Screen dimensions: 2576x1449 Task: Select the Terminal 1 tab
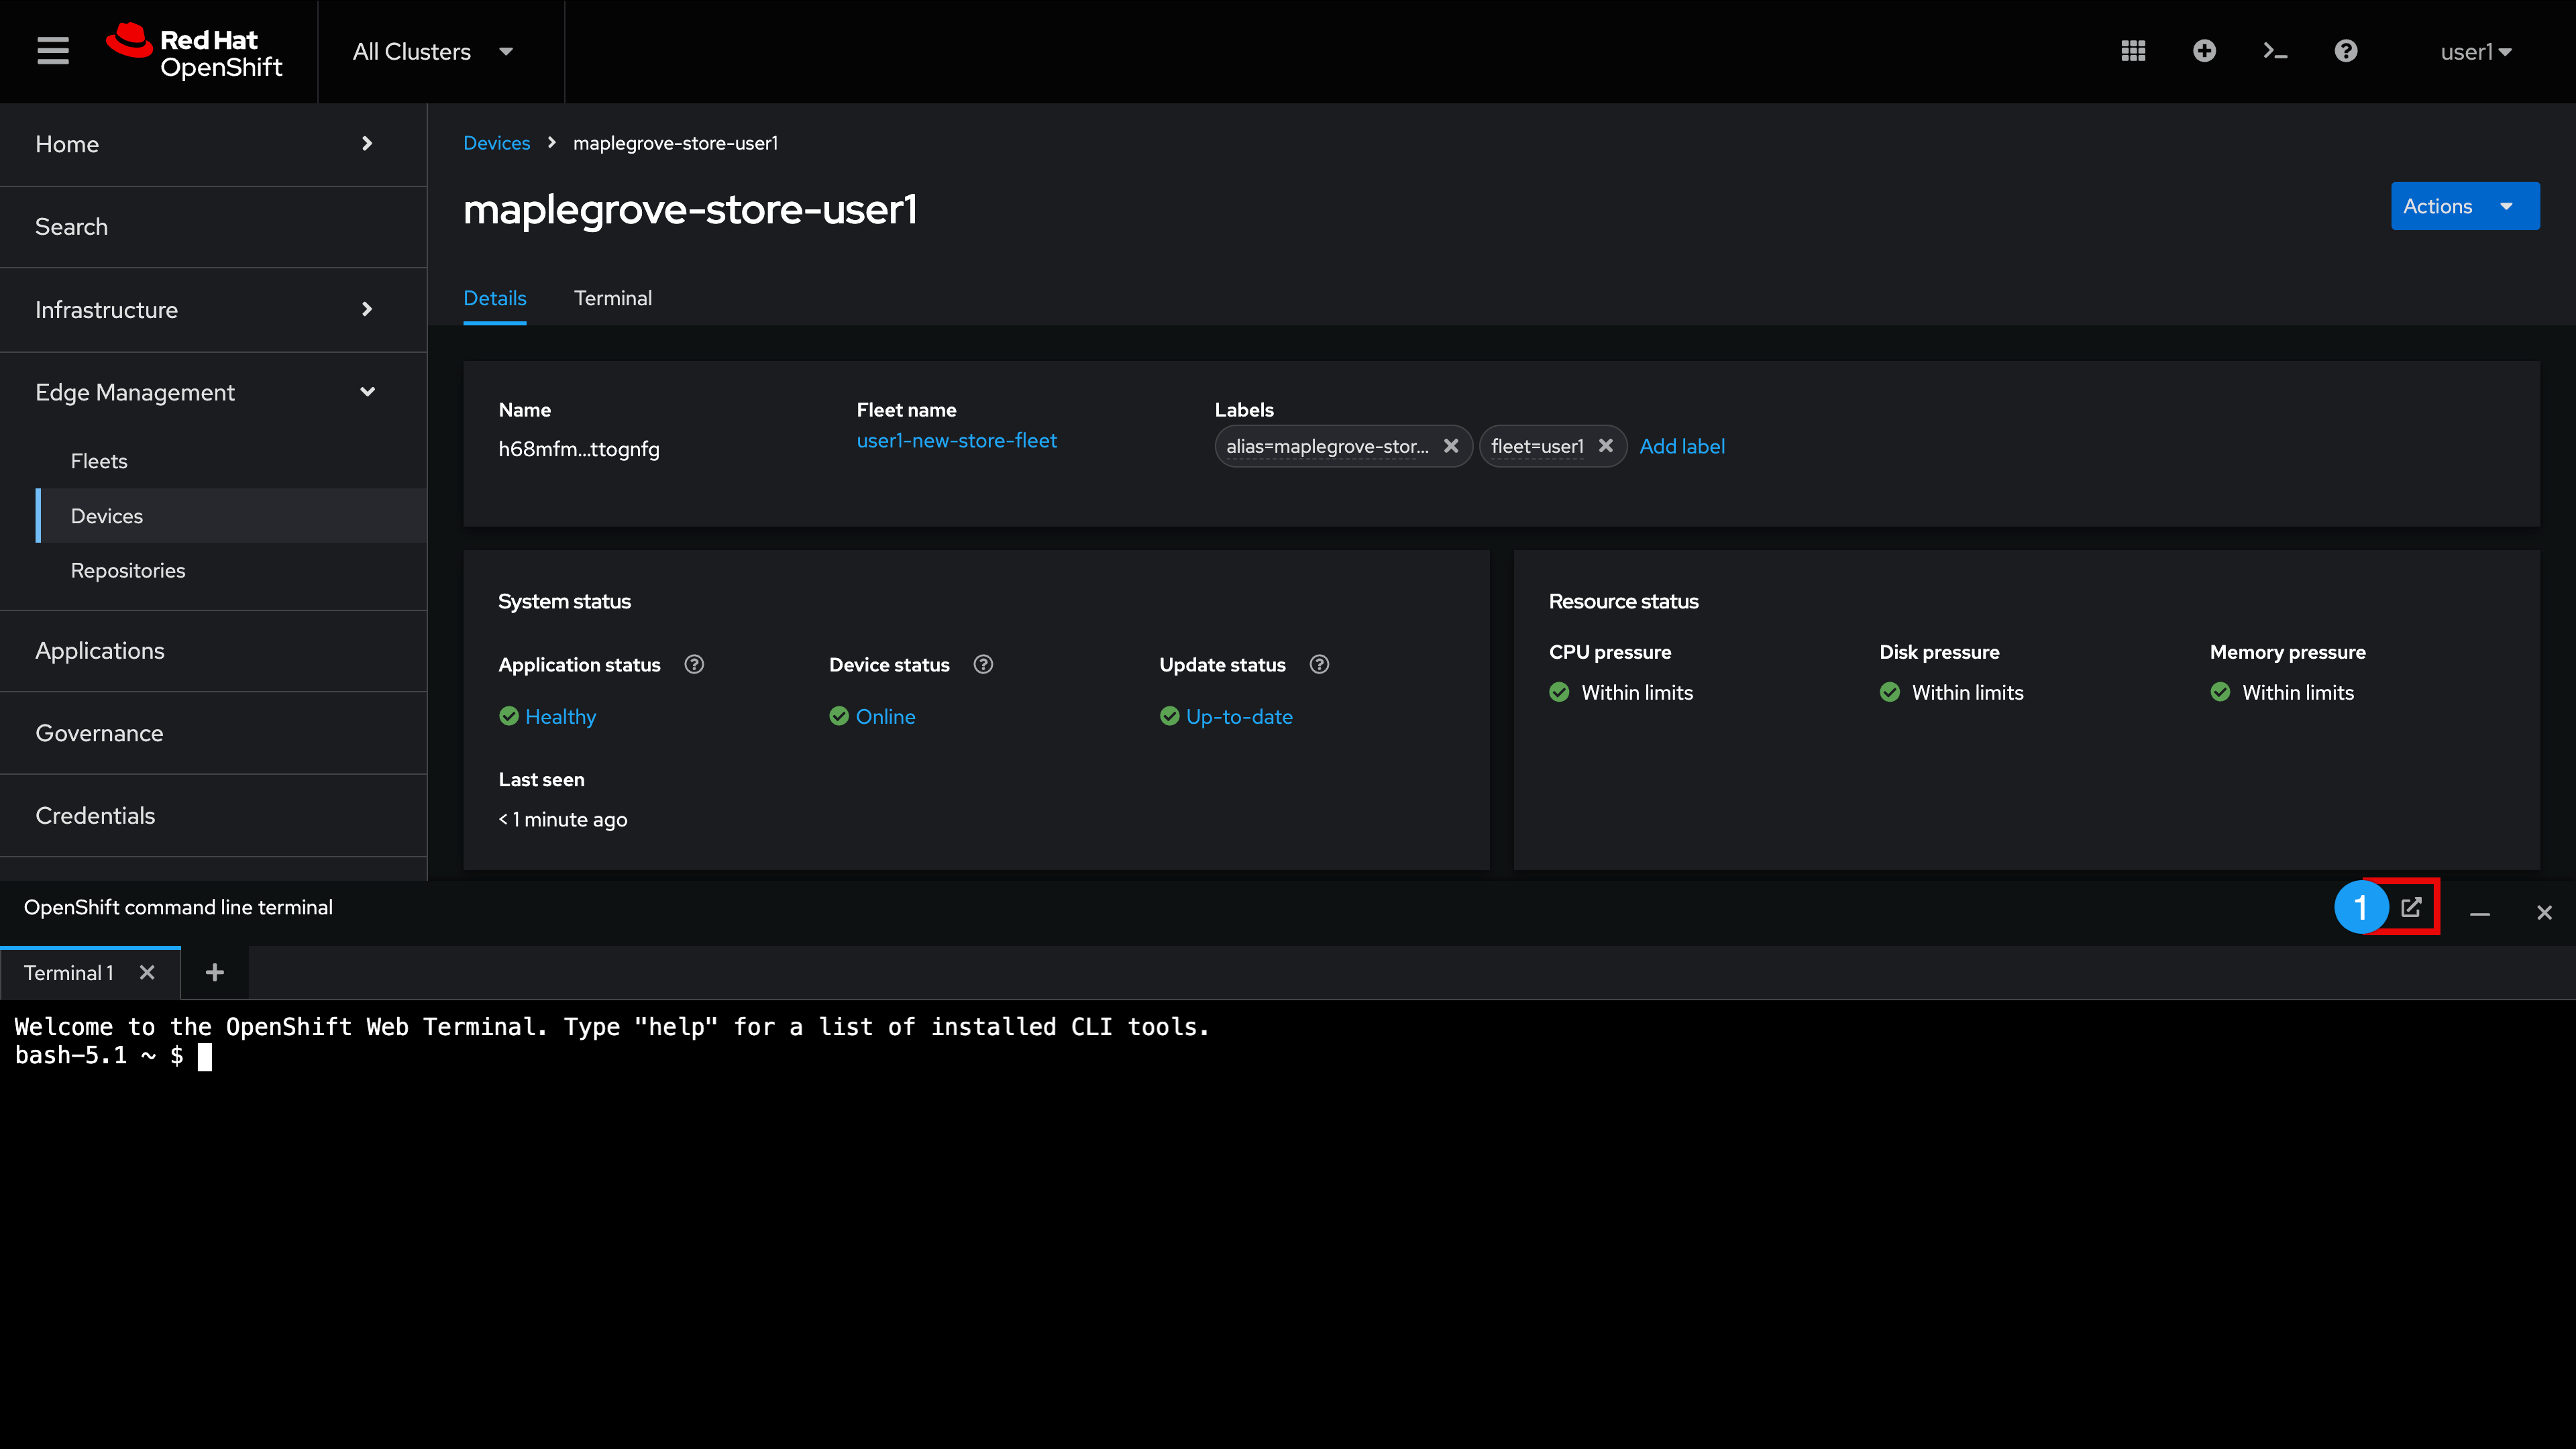coord(69,972)
